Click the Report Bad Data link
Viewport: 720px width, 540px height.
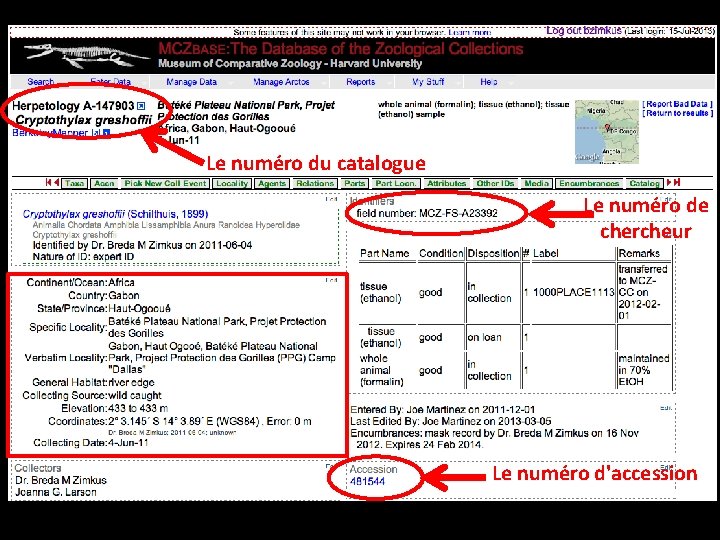click(x=677, y=104)
